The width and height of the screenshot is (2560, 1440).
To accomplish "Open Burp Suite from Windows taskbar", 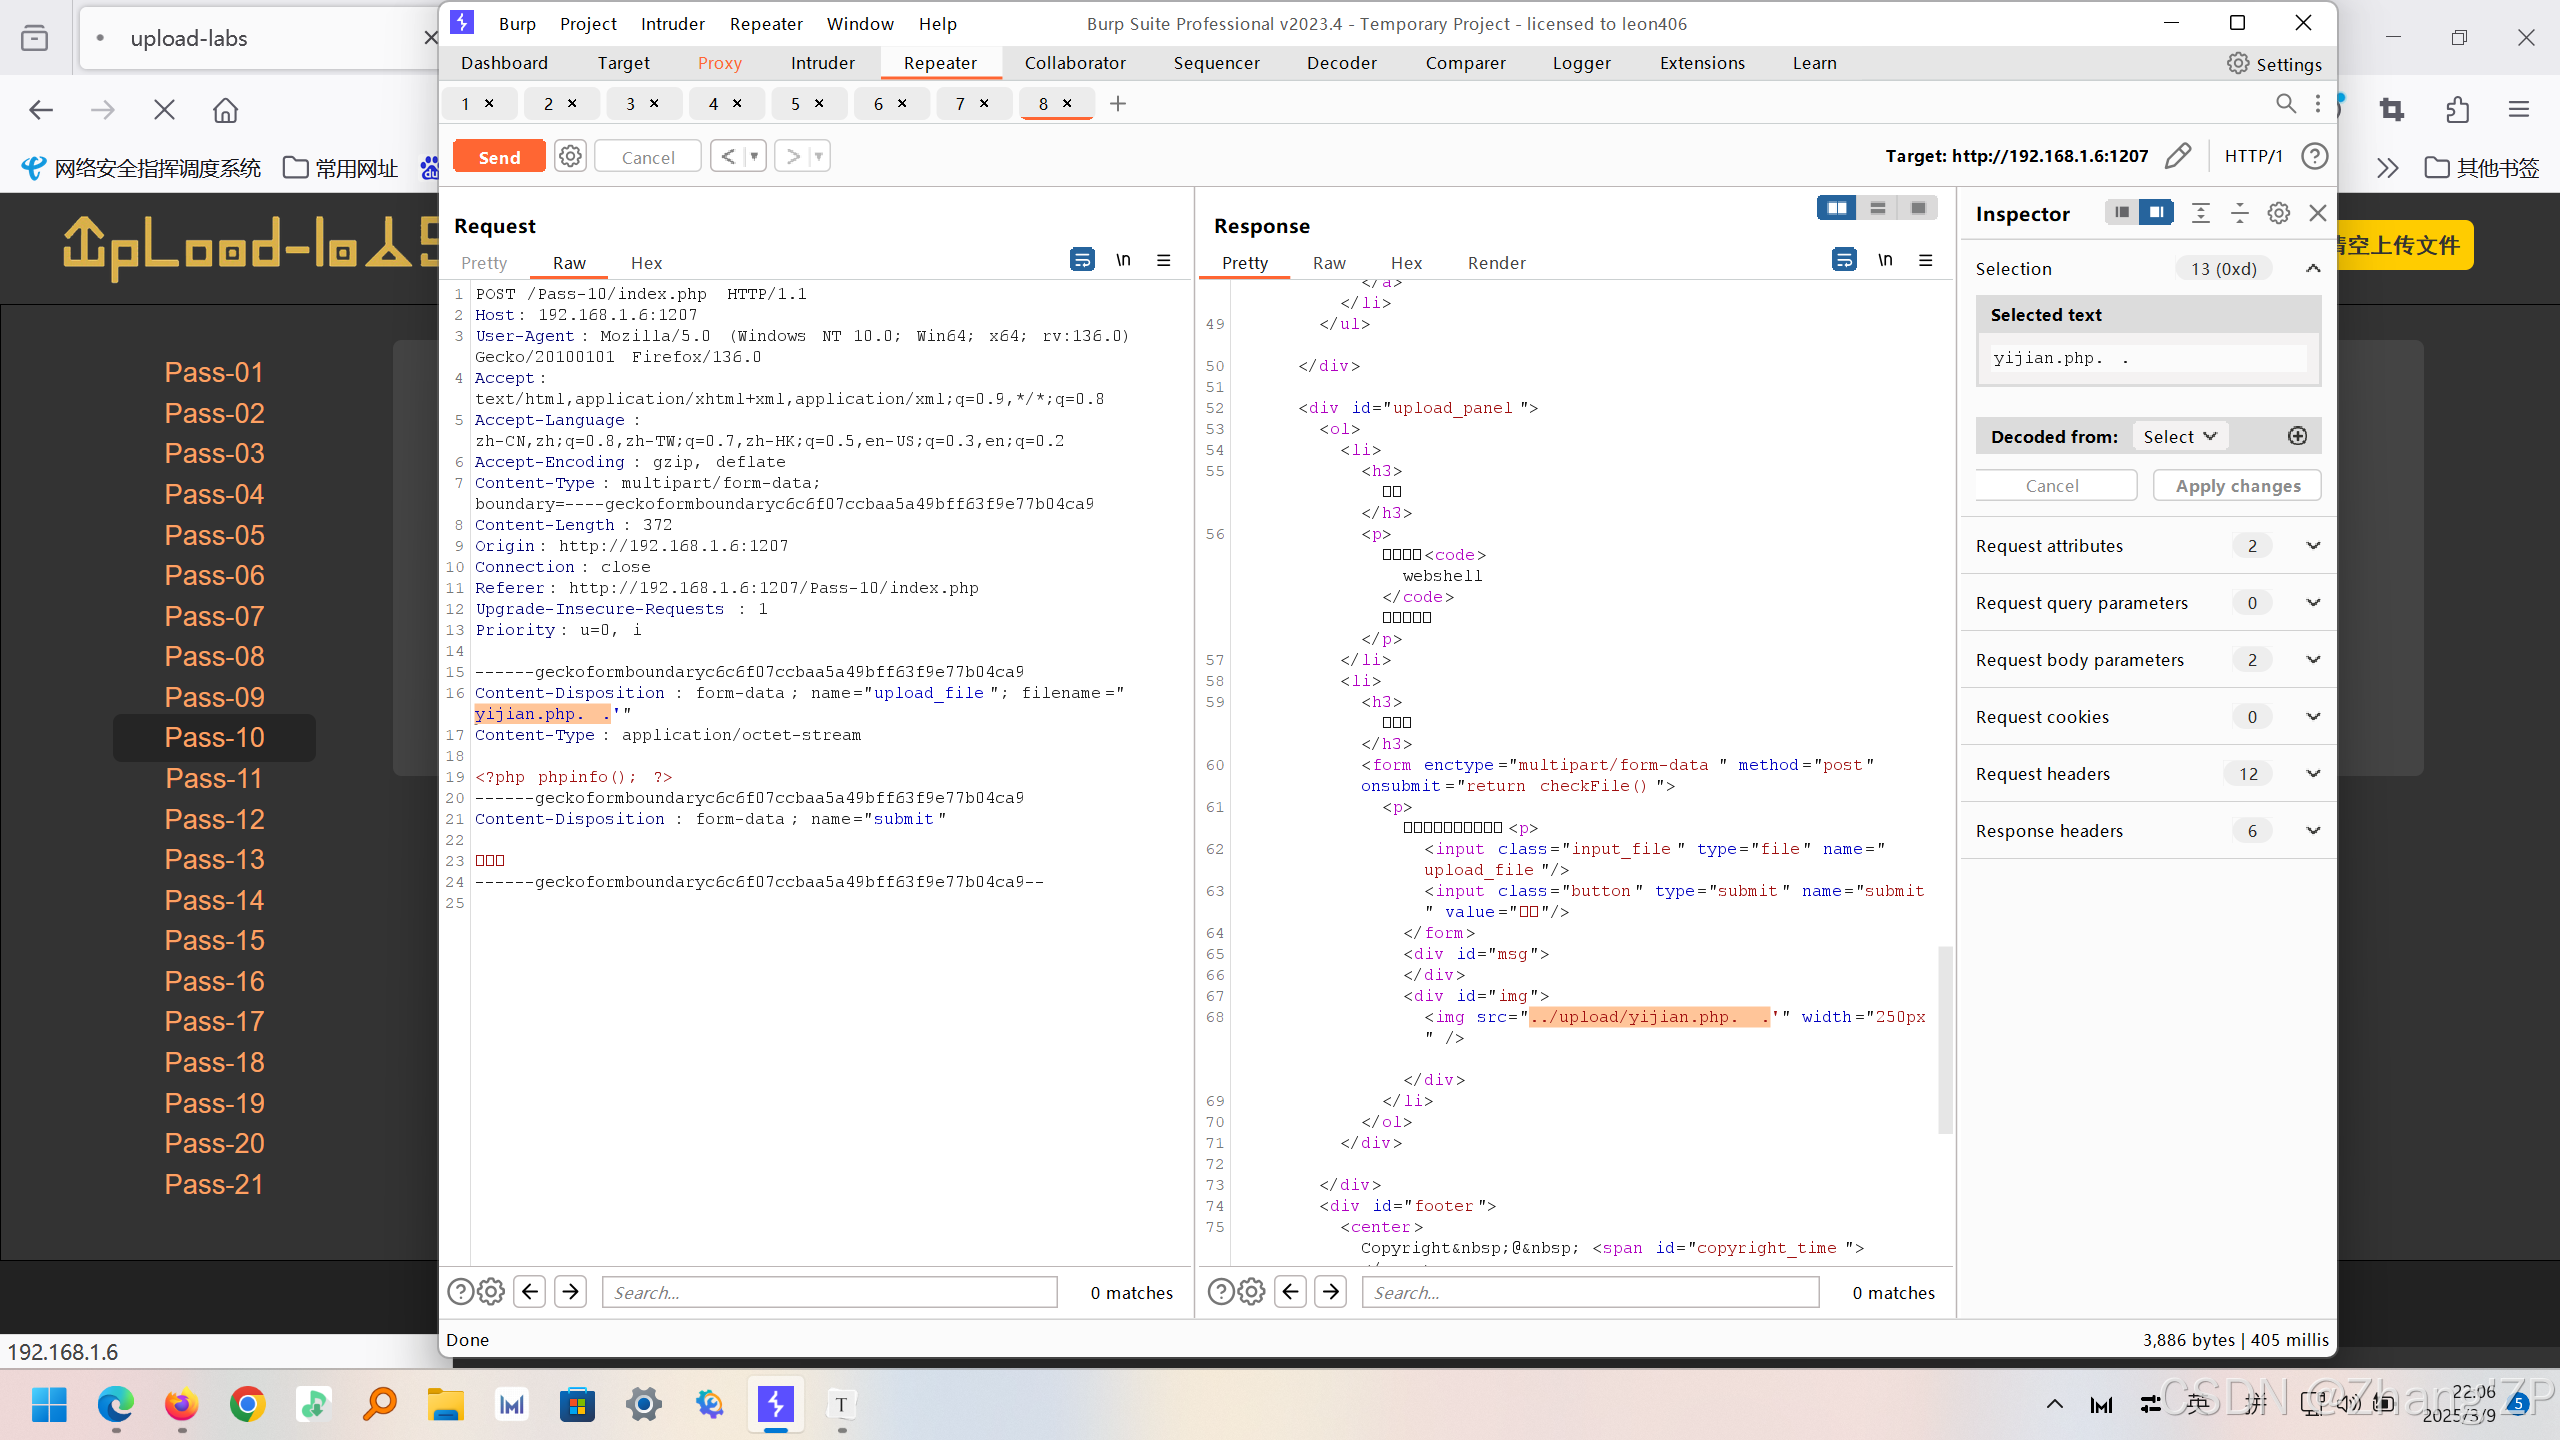I will [x=775, y=1405].
